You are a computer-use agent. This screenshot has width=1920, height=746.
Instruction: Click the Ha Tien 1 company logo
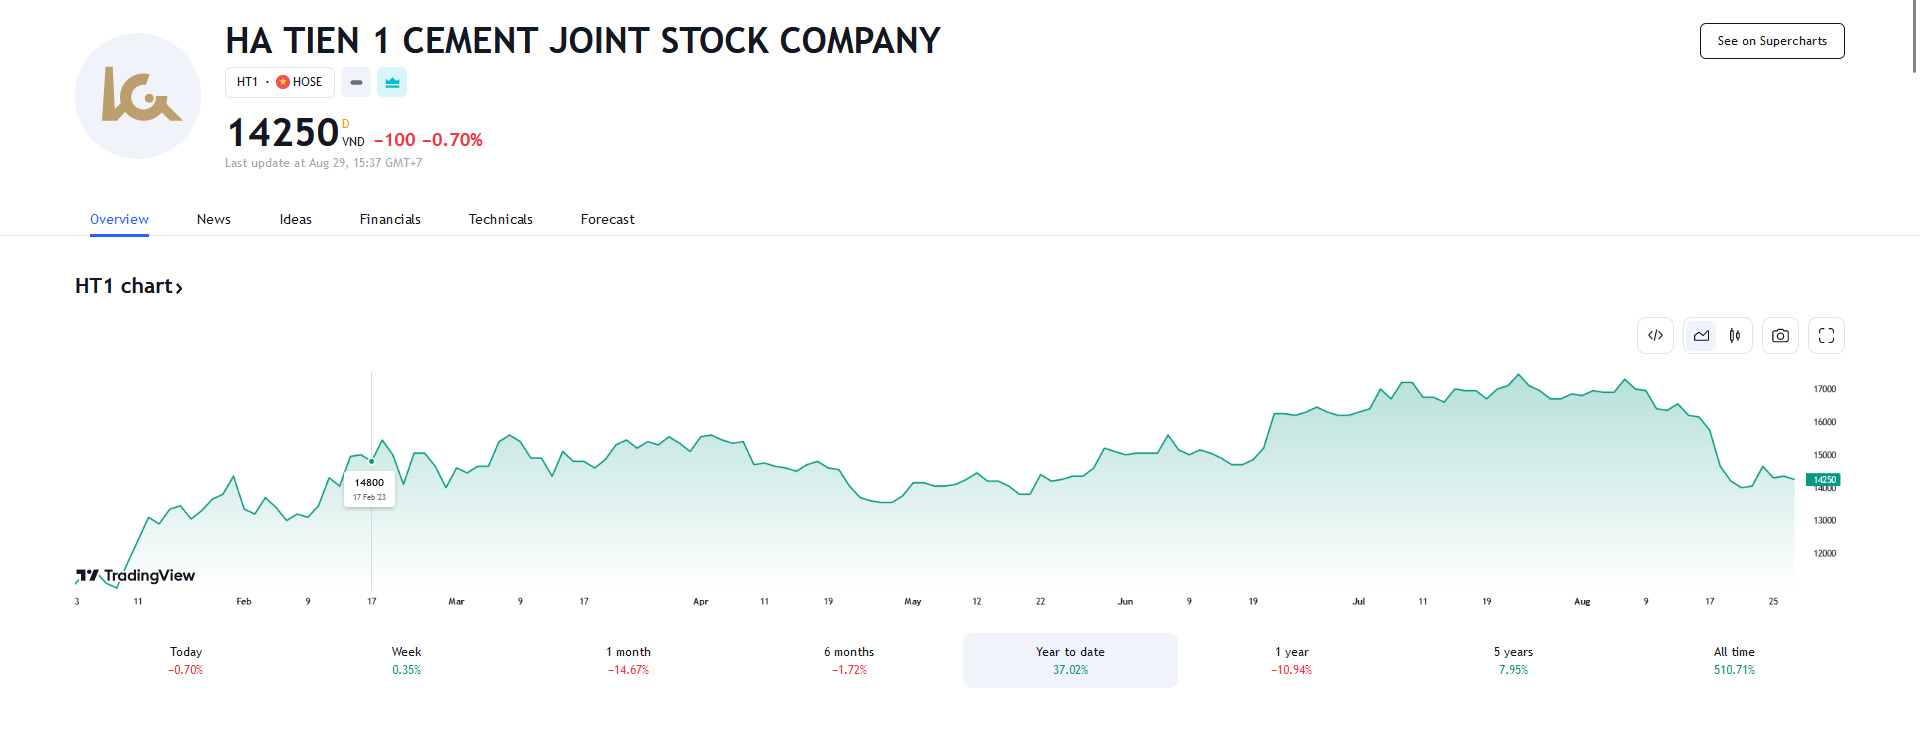click(138, 96)
